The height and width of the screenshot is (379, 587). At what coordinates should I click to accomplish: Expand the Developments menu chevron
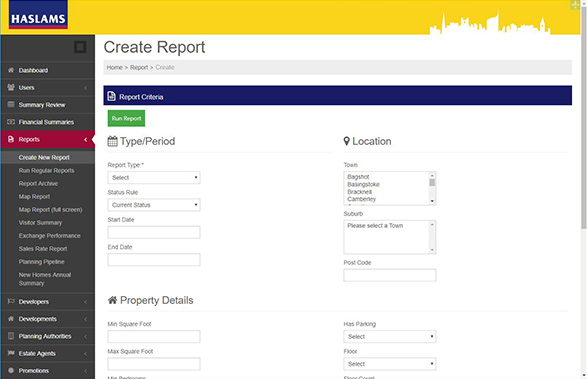point(86,319)
